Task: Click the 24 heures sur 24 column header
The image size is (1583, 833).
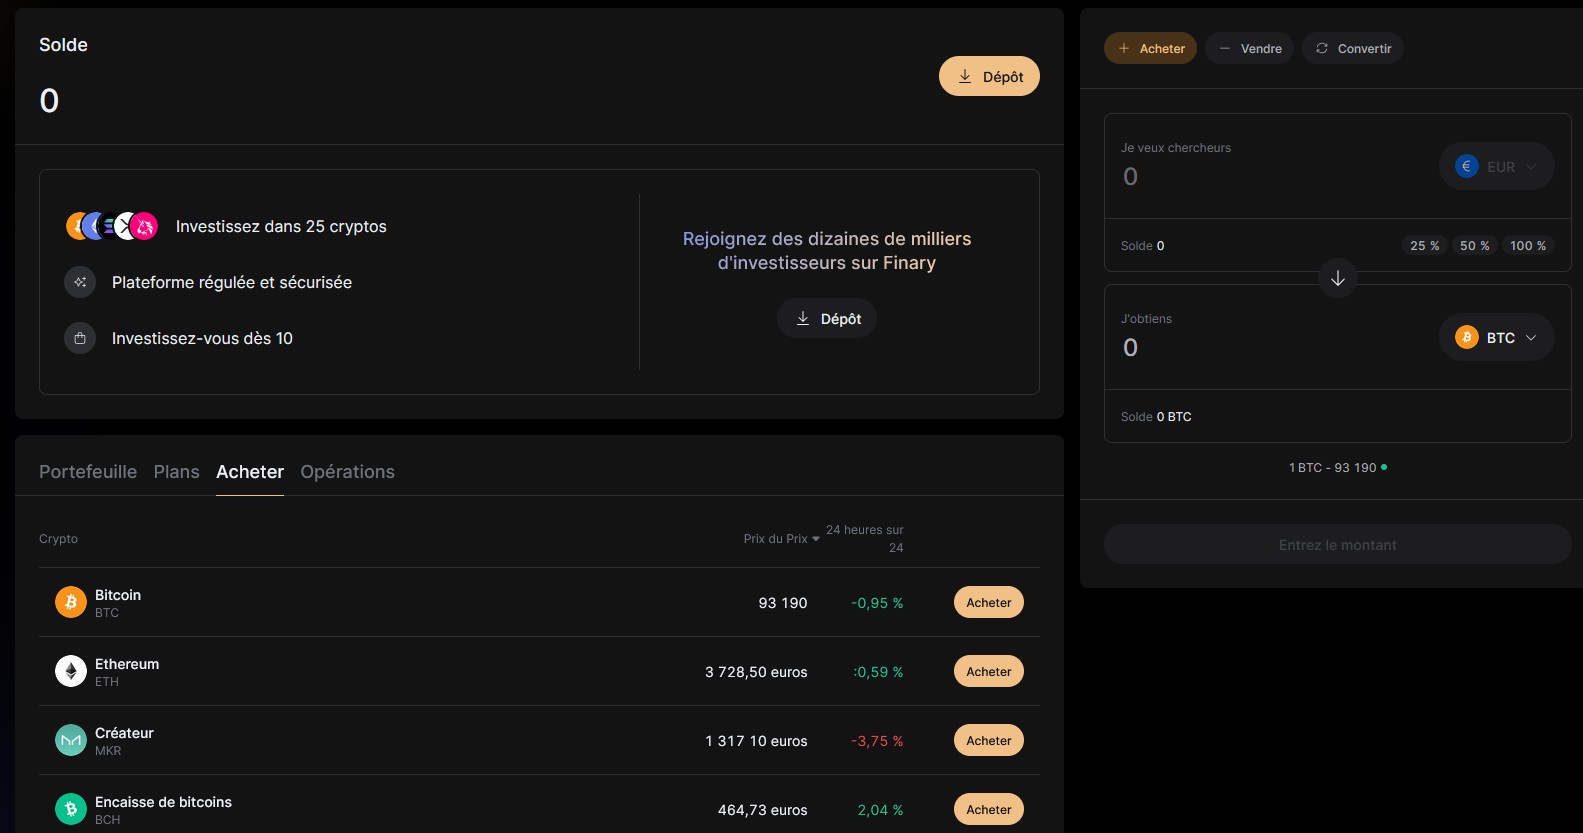Action: 865,538
